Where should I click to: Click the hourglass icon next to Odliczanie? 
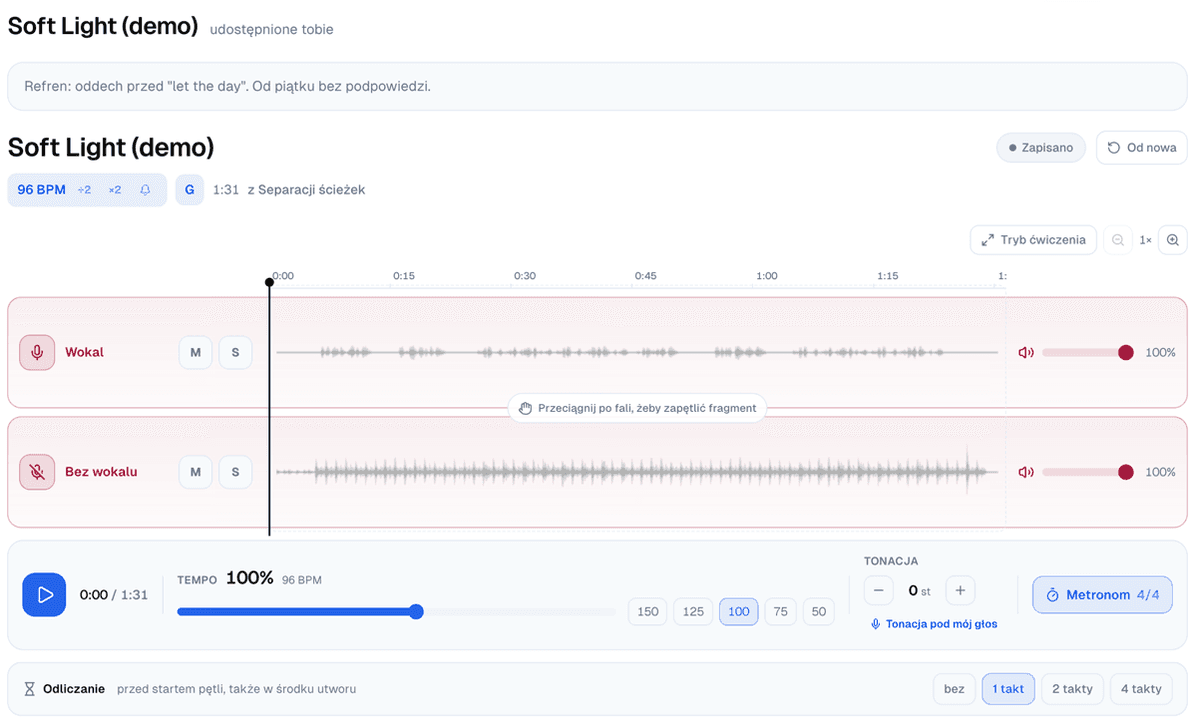[30, 689]
